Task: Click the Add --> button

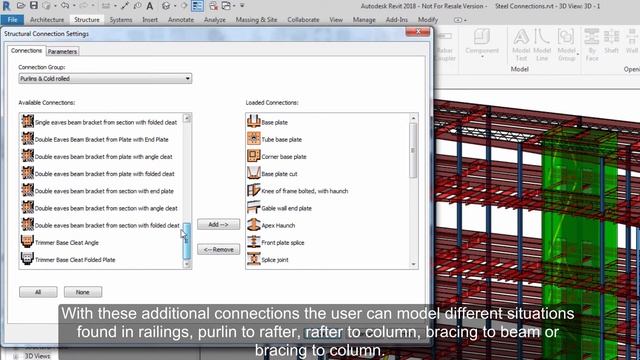Action: tap(218, 224)
